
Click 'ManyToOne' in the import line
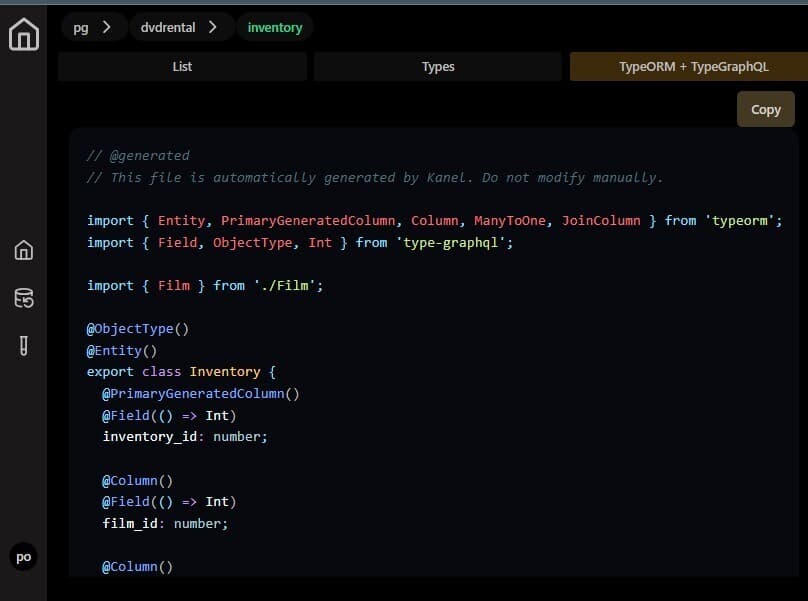click(510, 221)
